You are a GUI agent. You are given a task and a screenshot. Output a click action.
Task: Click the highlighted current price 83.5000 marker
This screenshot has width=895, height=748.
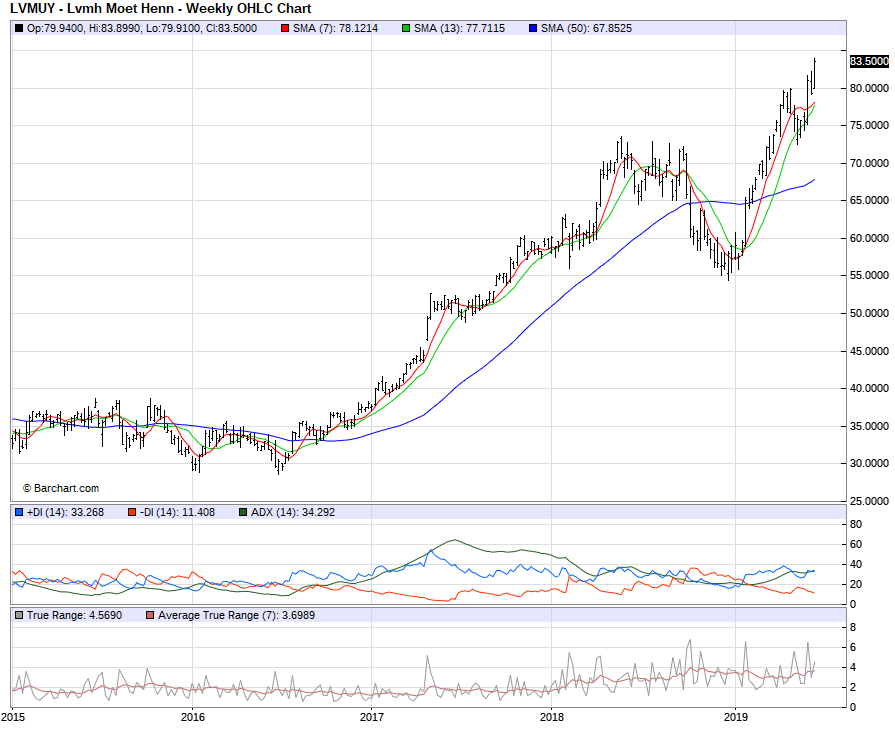point(869,61)
